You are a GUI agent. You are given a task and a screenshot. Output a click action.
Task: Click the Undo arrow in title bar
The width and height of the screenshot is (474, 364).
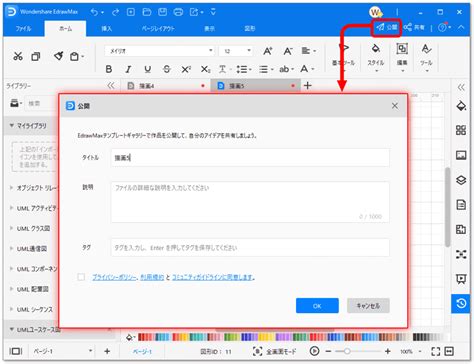tap(95, 12)
